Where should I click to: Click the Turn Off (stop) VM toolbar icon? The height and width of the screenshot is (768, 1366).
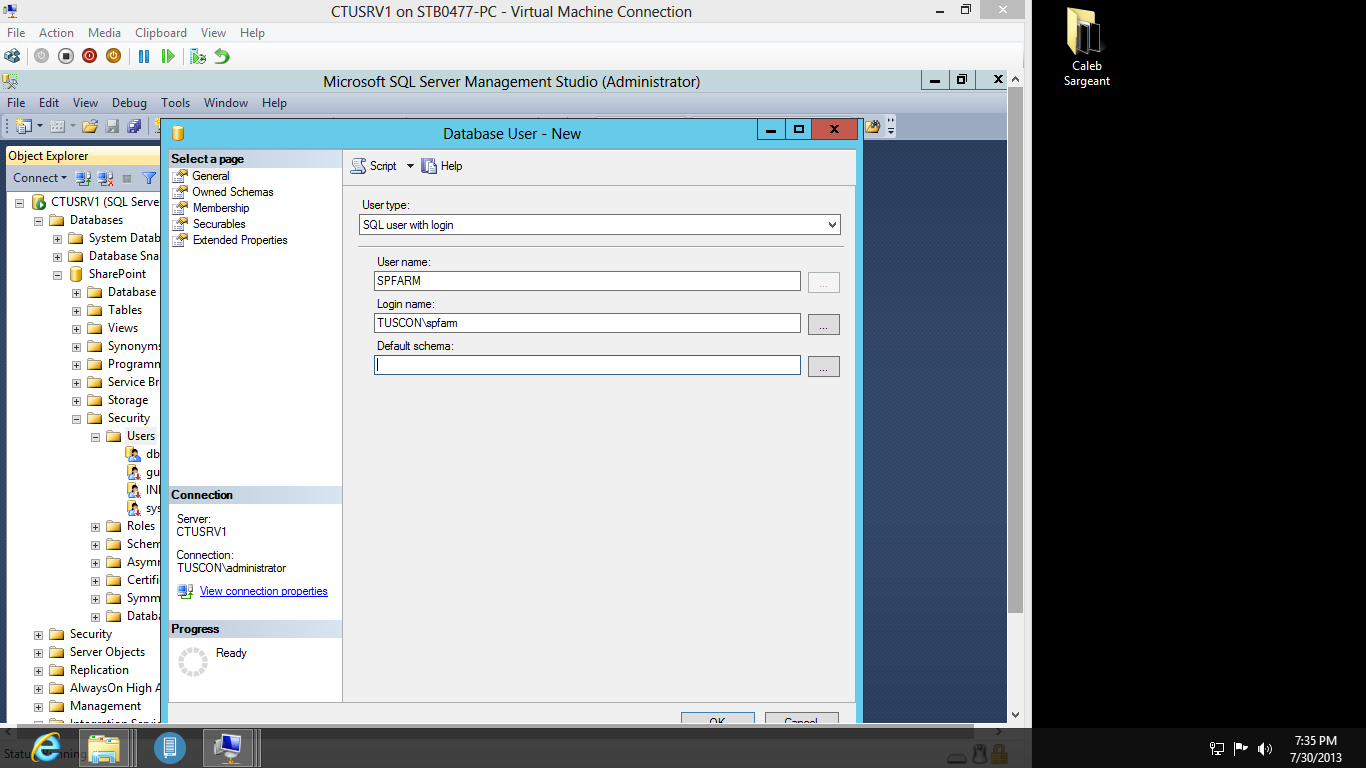[65, 56]
